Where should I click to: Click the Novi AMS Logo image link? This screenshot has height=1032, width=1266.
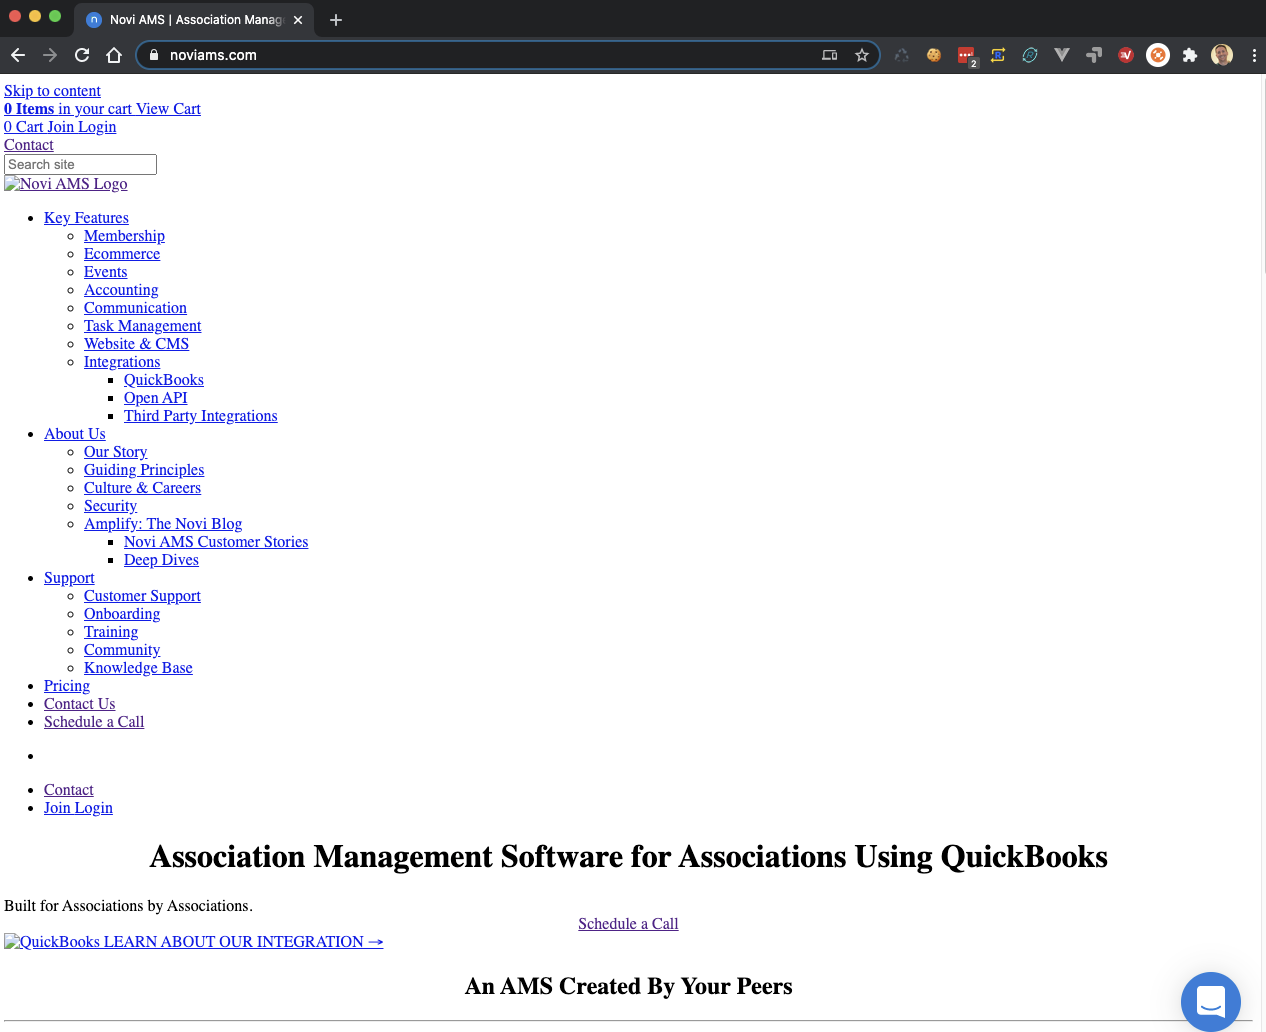[66, 184]
